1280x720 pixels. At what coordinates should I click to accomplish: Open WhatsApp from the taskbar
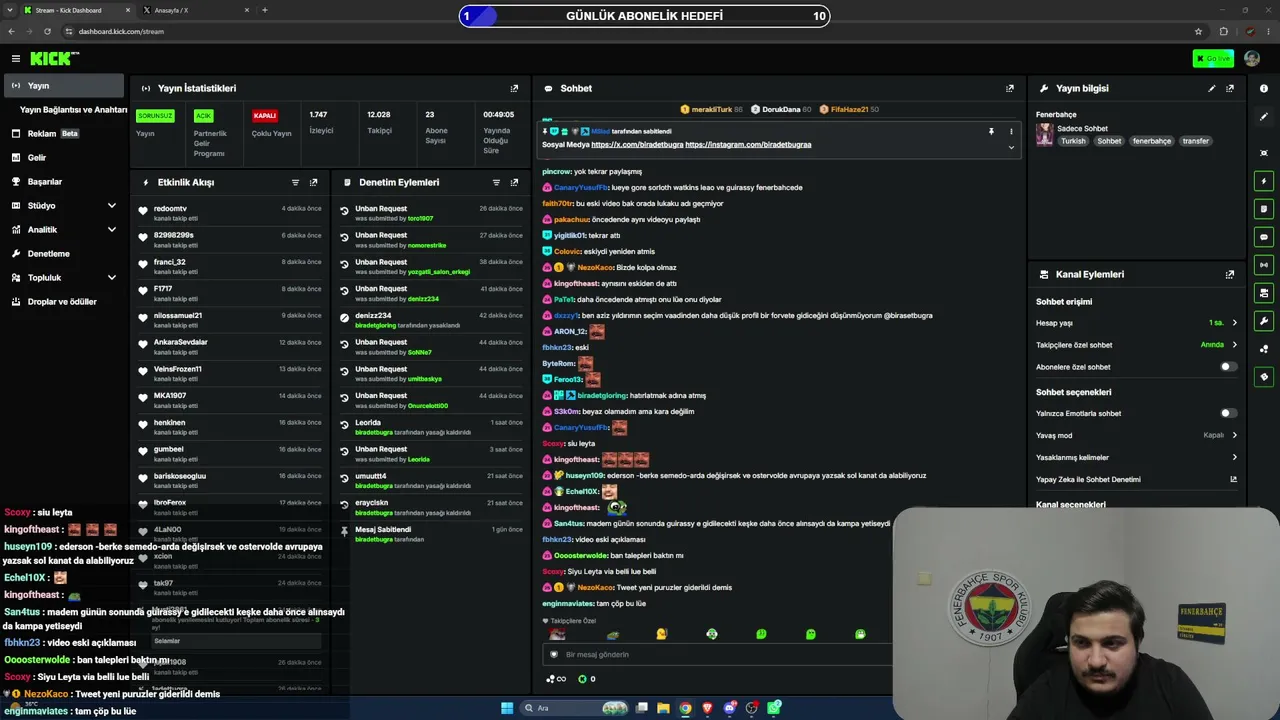click(774, 708)
